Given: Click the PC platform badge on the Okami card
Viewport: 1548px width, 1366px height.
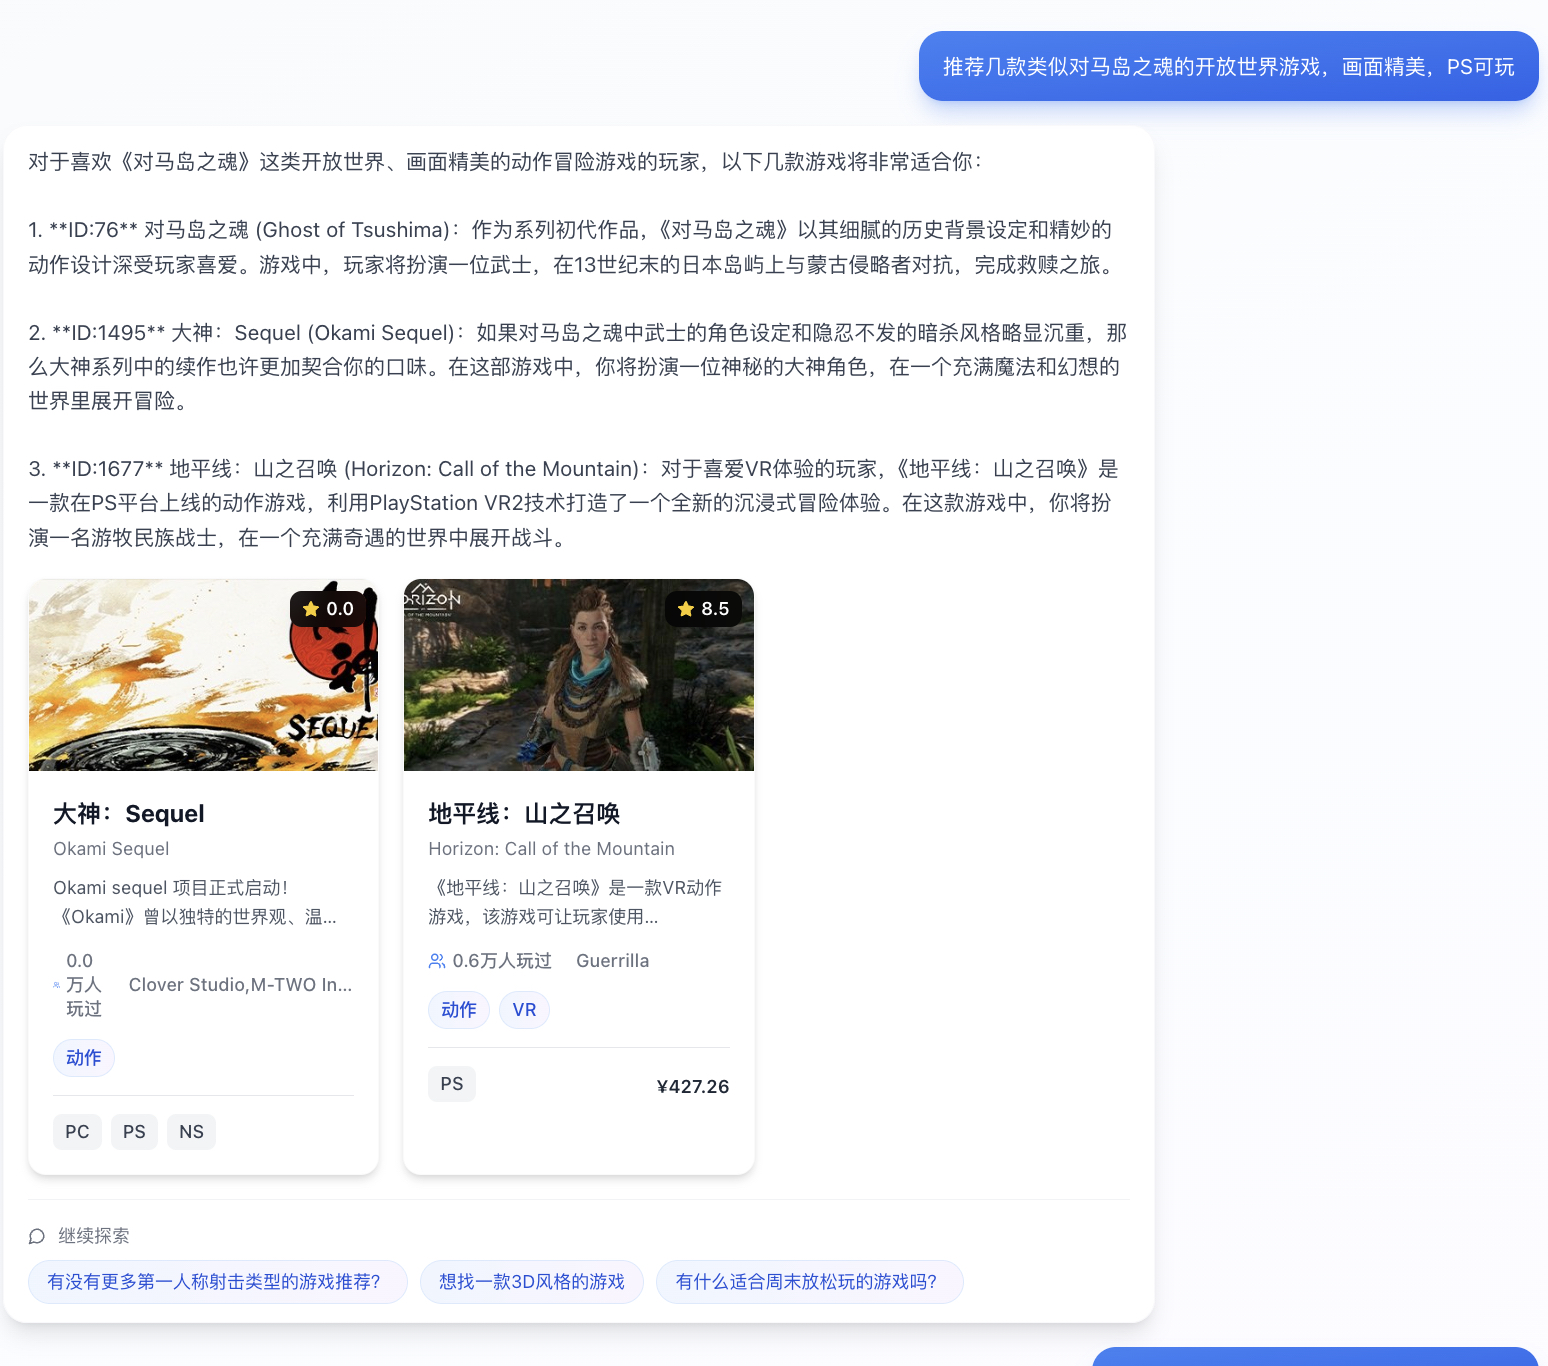Looking at the screenshot, I should [x=77, y=1131].
